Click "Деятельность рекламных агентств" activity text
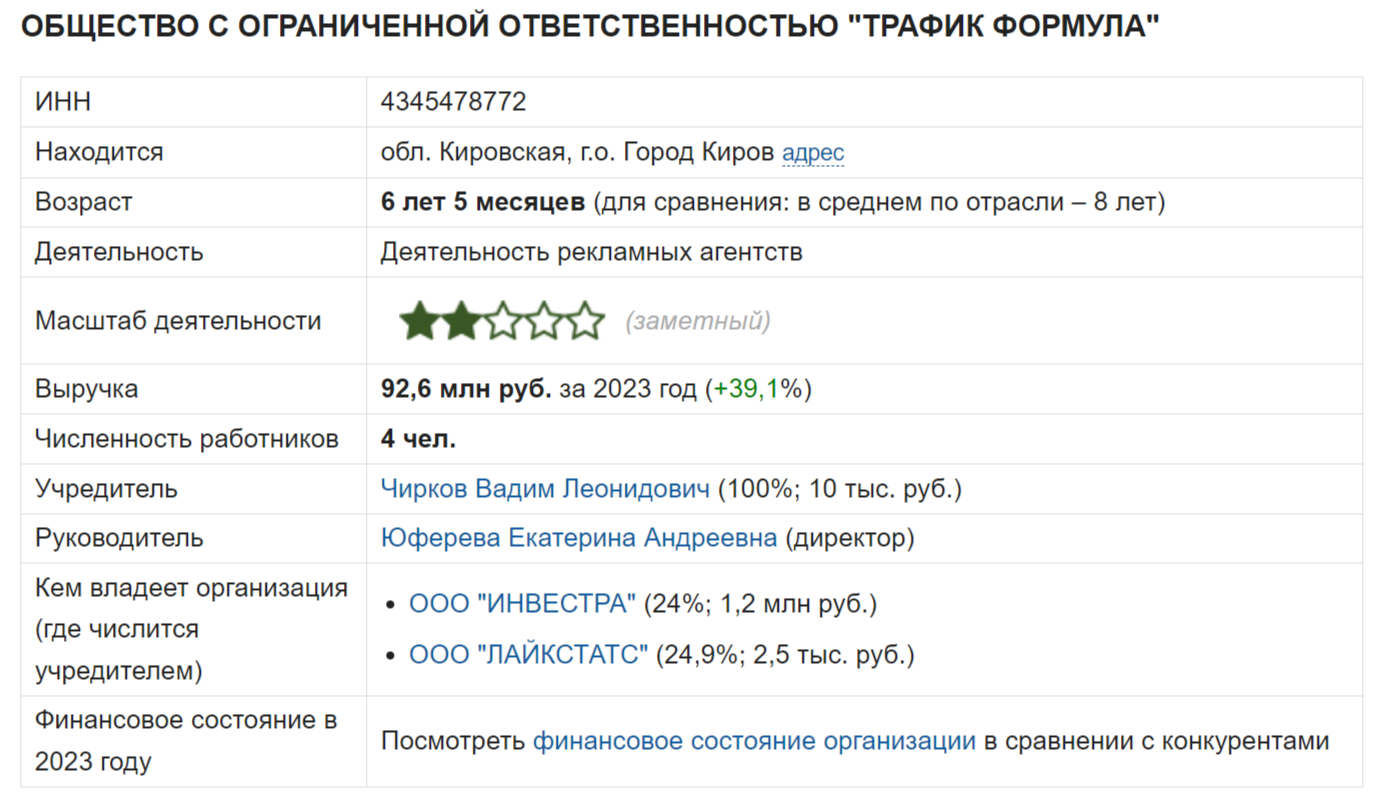1374x796 pixels. (x=591, y=252)
